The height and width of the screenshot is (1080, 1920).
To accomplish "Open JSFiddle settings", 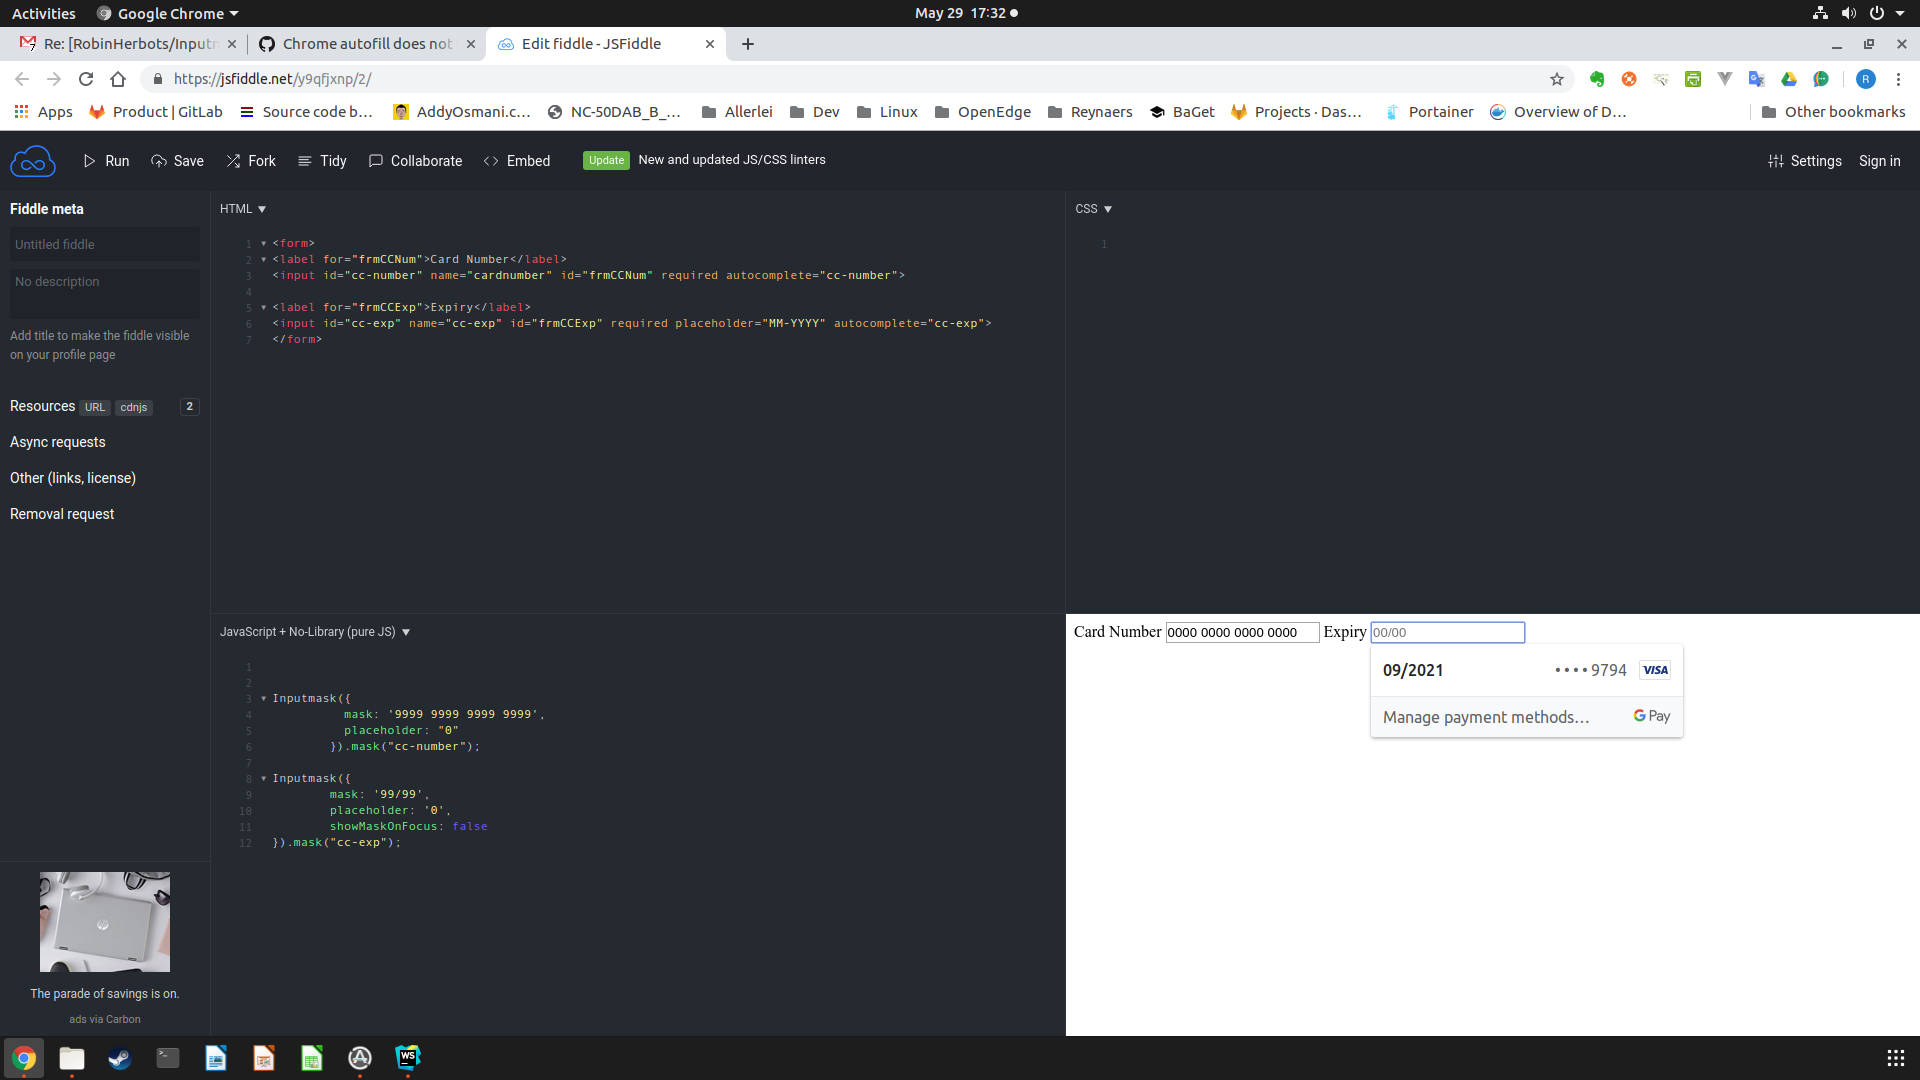I will [1806, 160].
